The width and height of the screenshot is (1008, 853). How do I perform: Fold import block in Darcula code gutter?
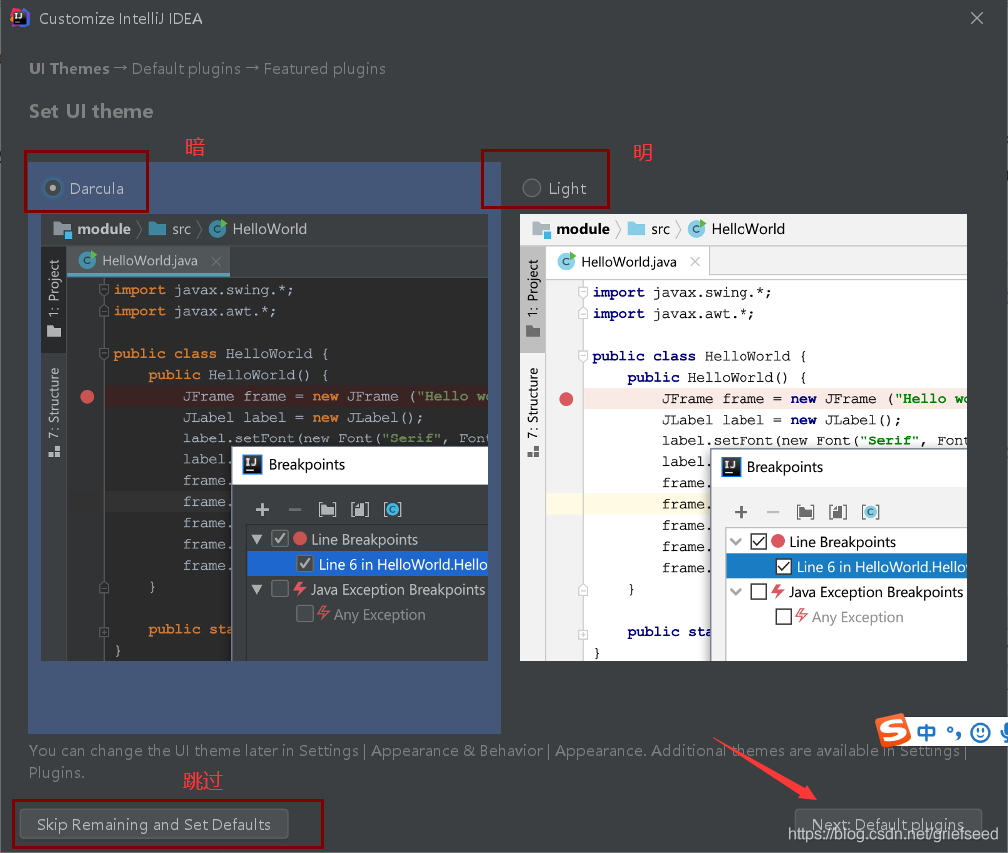coord(104,290)
